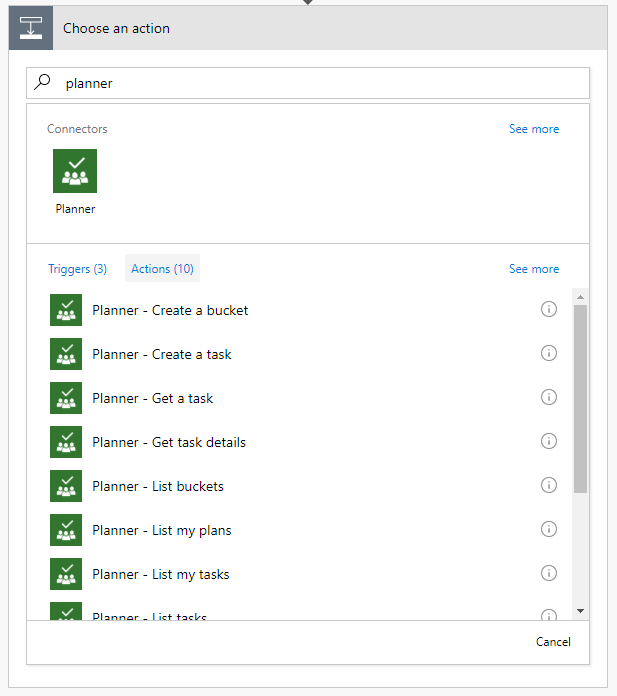Viewport: 617px width, 696px height.
Task: Show info for List my plans
Action: point(549,529)
